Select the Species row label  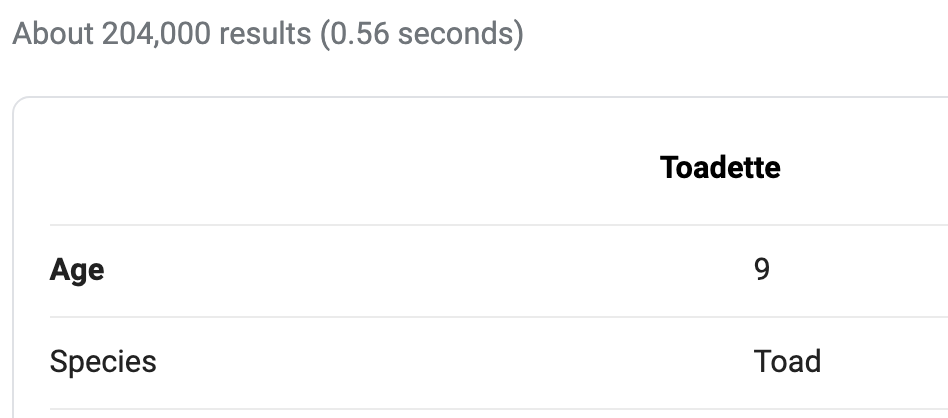pos(103,362)
